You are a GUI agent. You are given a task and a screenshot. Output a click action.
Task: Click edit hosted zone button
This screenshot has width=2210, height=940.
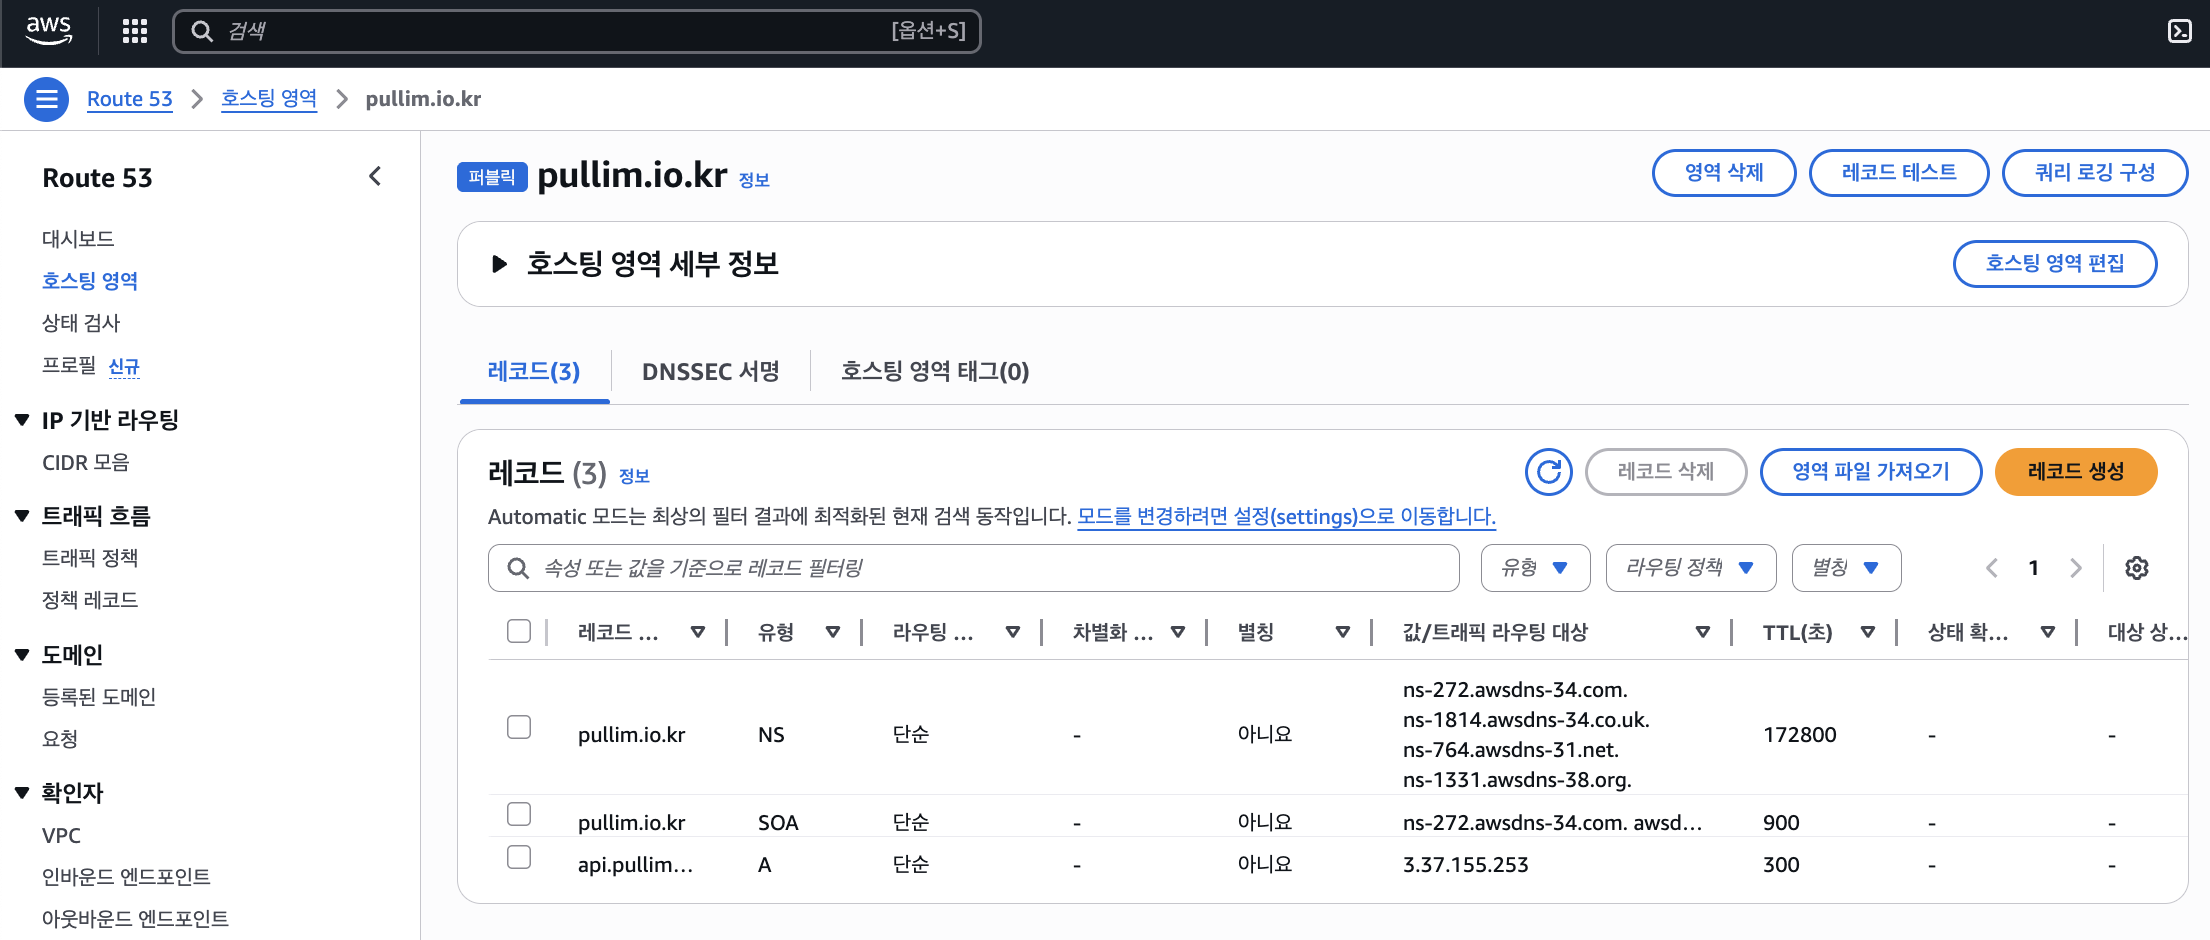(x=2055, y=264)
